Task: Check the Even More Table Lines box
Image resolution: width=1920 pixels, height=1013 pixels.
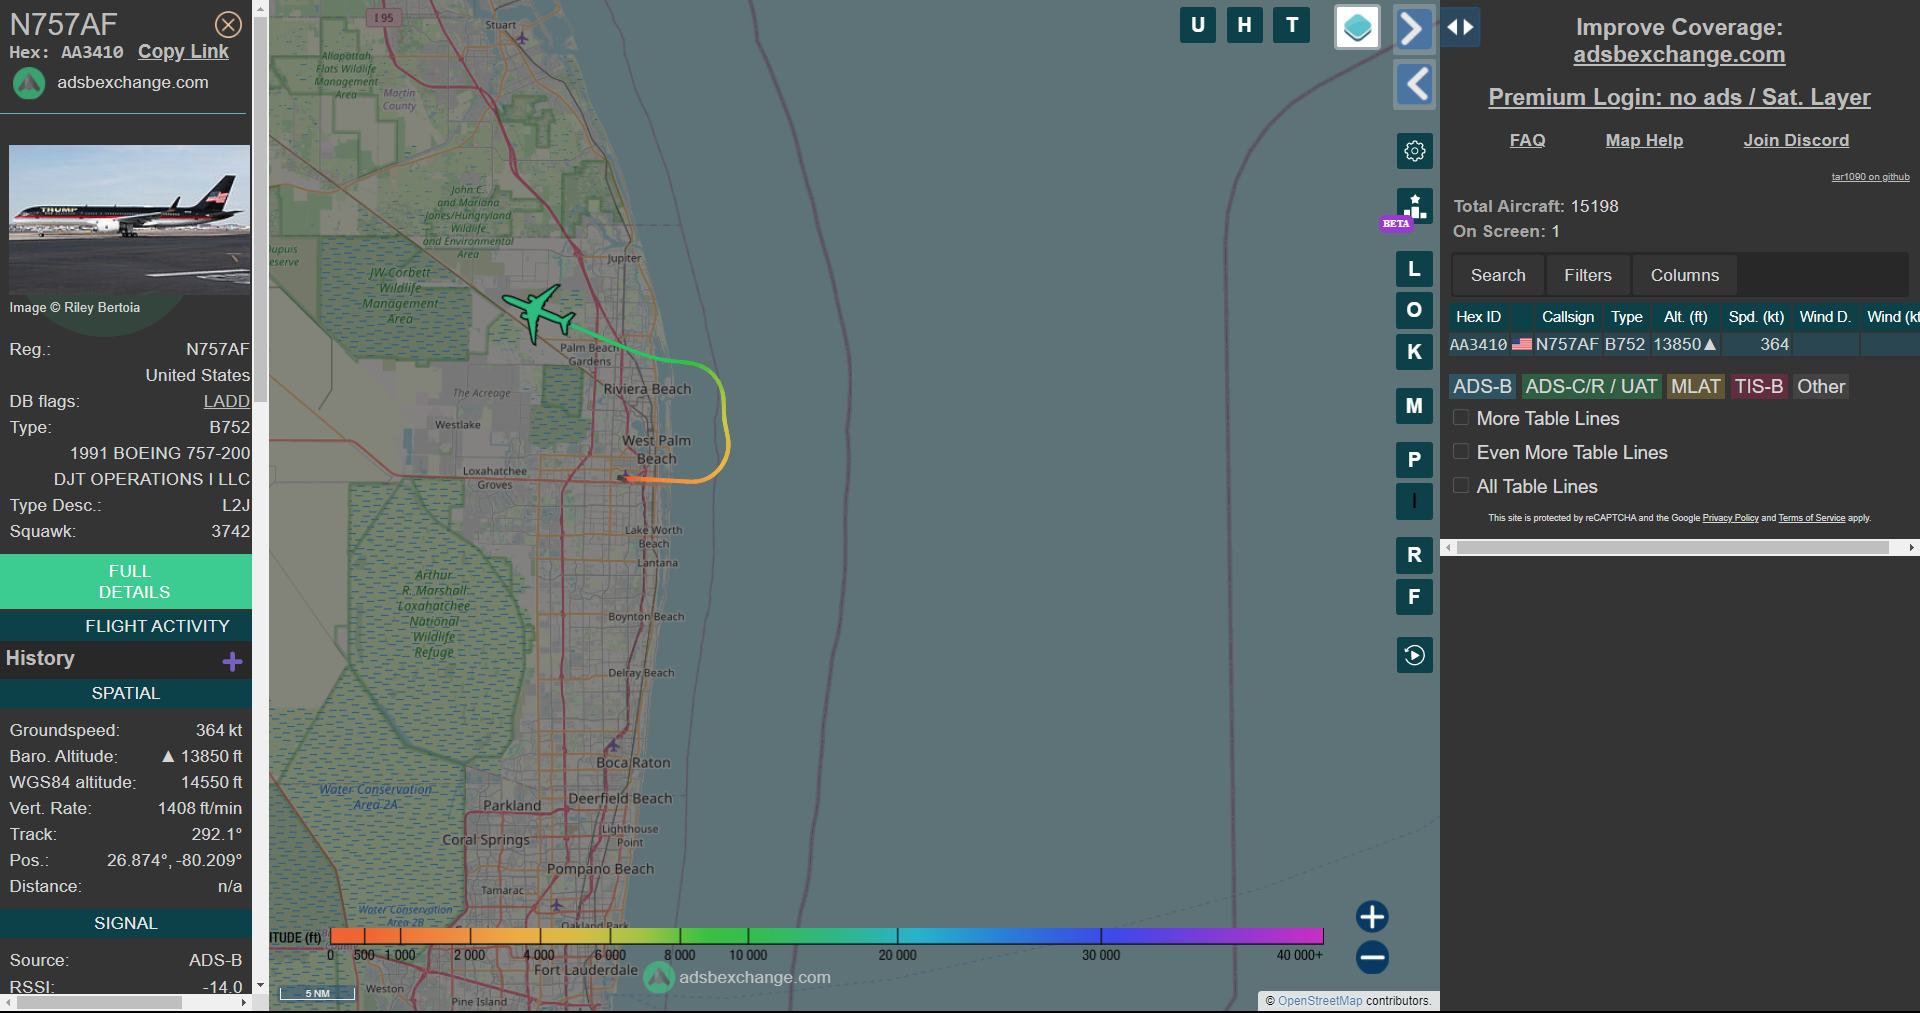Action: pyautogui.click(x=1461, y=452)
